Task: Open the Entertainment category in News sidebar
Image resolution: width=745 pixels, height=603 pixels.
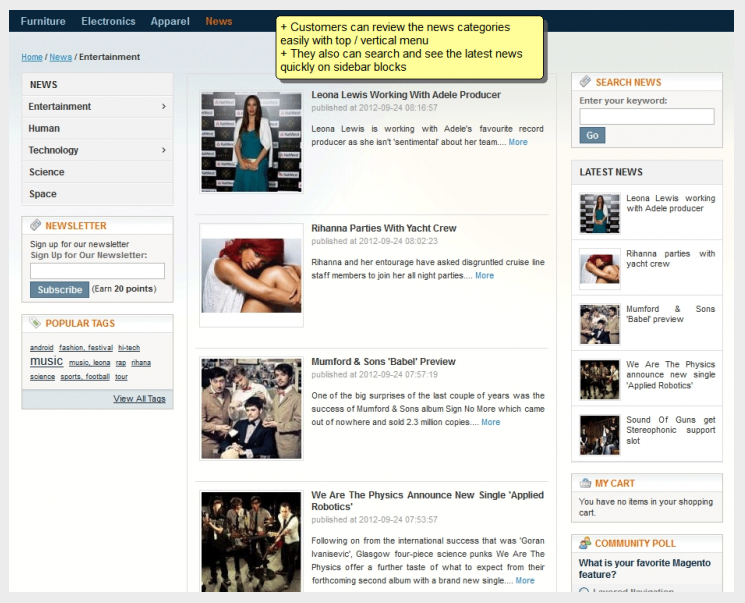Action: 59,106
